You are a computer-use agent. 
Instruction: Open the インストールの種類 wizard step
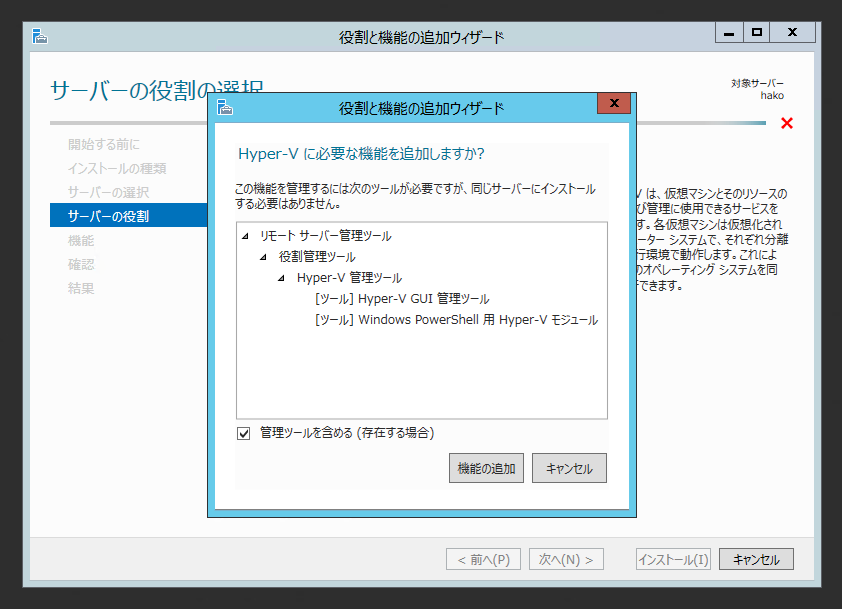(117, 169)
